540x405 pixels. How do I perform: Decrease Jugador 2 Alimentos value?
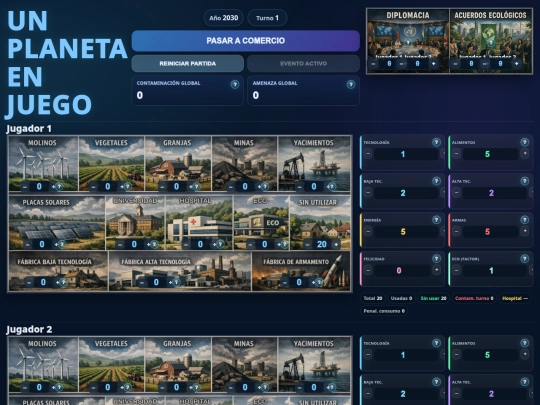[457, 354]
